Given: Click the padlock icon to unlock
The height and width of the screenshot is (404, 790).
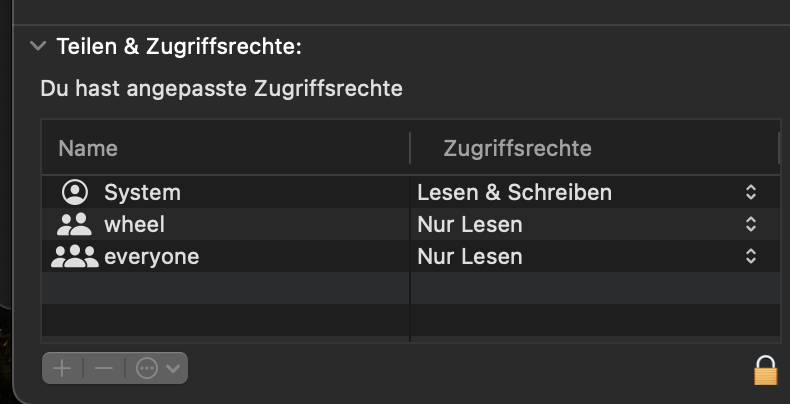Looking at the screenshot, I should pyautogui.click(x=765, y=369).
